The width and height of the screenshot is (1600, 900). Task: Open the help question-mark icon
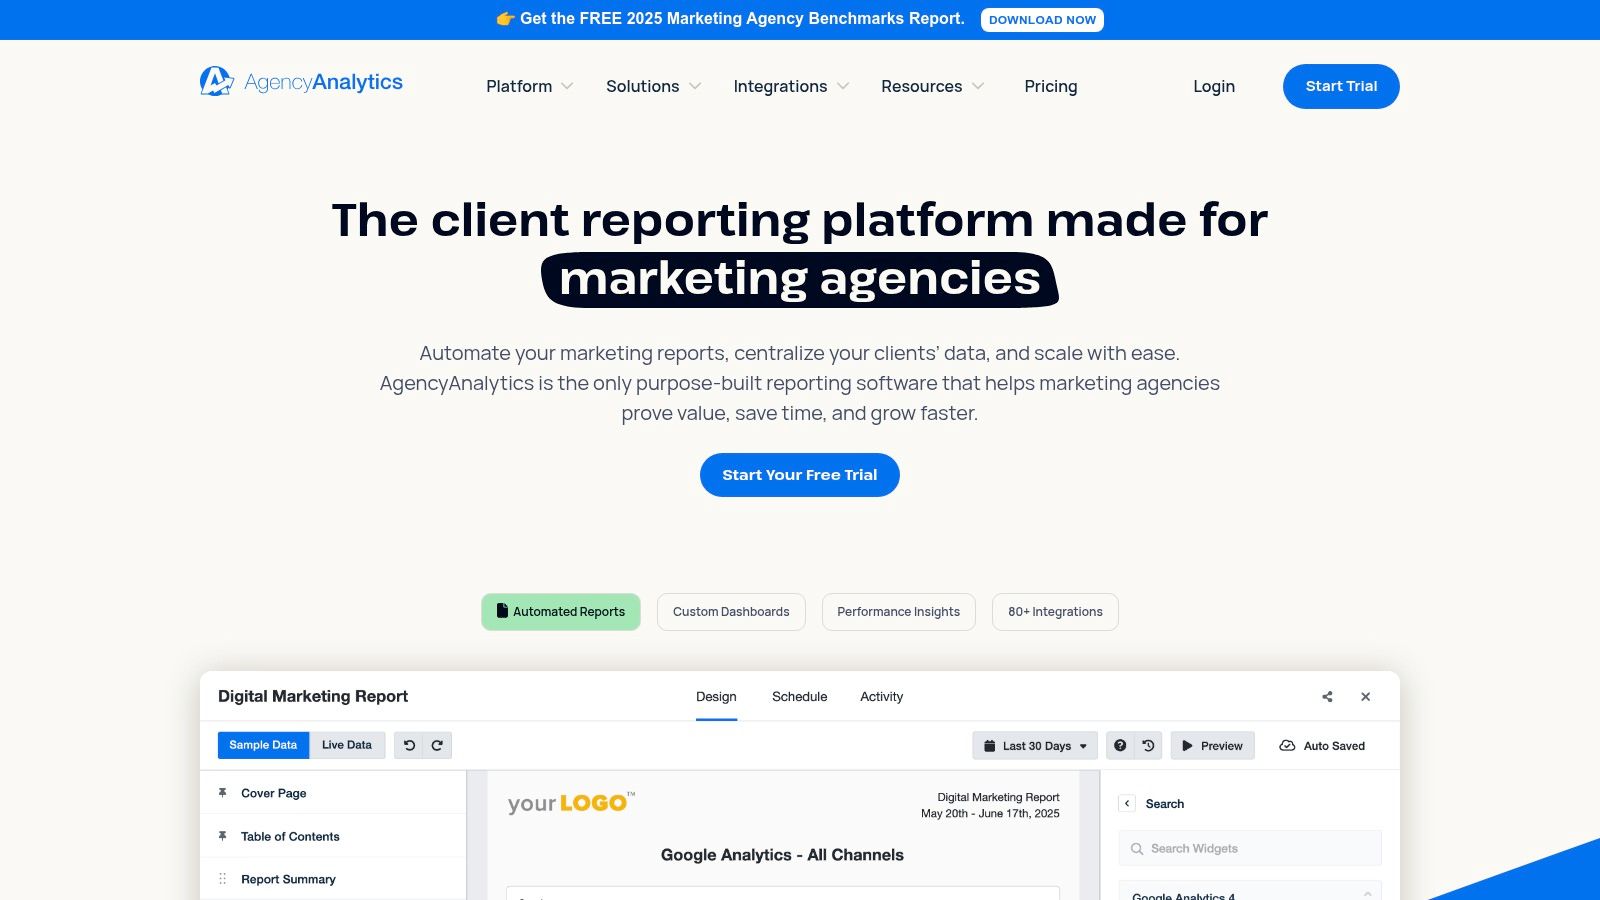point(1120,745)
